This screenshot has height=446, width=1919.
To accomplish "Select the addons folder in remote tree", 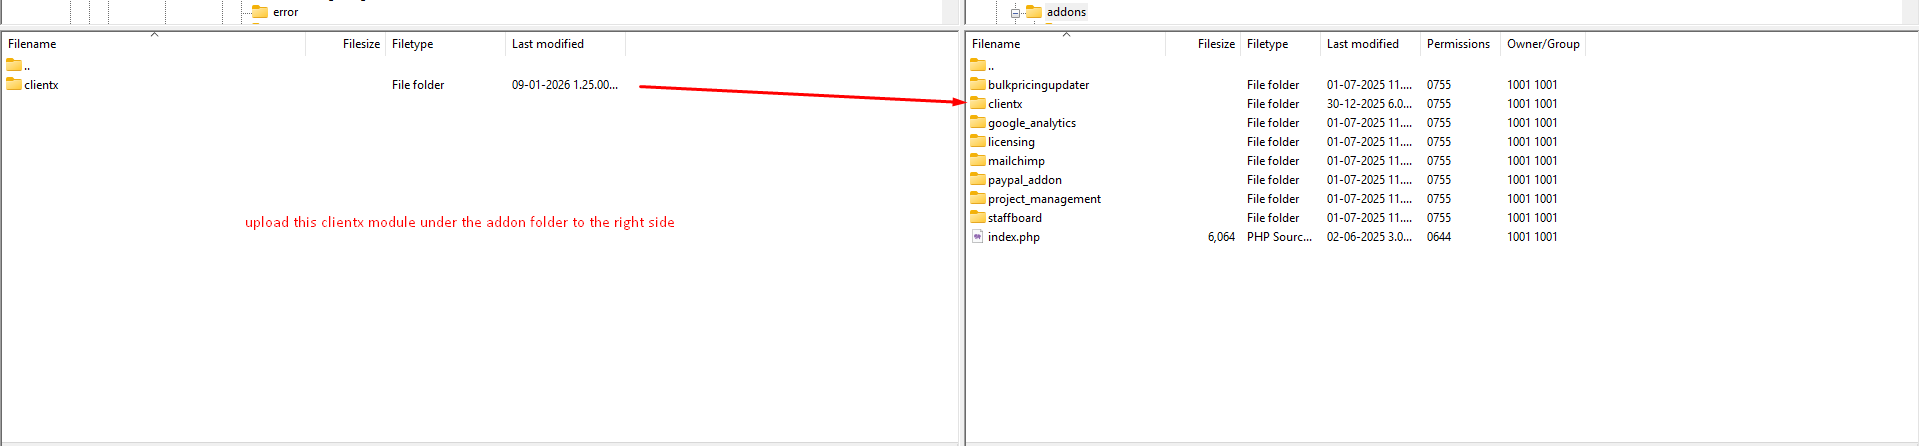I will coord(1066,12).
